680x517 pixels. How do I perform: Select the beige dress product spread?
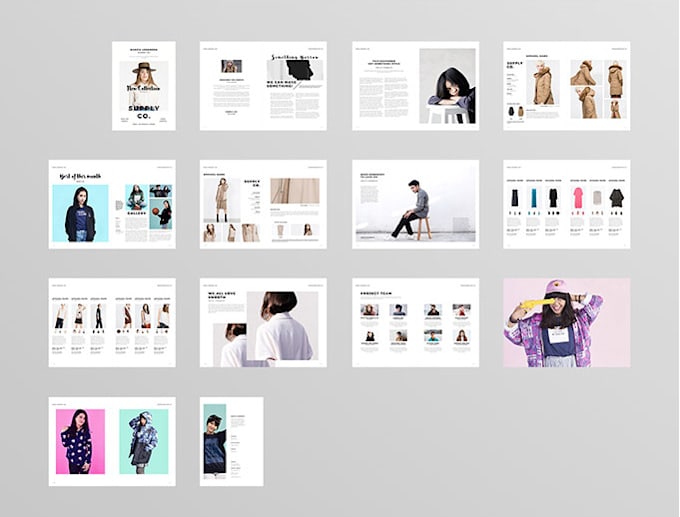pos(263,204)
